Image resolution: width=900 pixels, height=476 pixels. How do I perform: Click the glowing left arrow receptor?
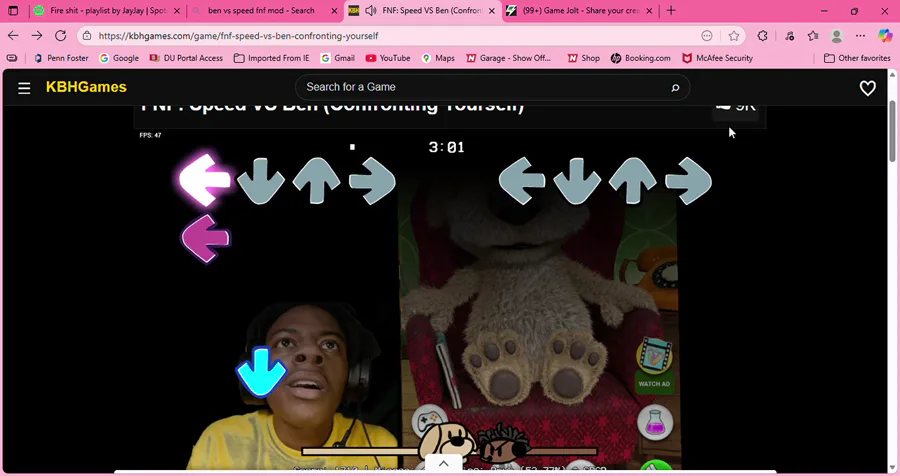205,180
